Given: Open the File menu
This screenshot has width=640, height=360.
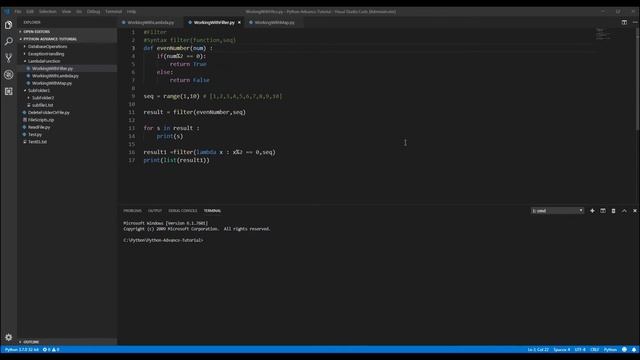Looking at the screenshot, I should tap(18, 11).
